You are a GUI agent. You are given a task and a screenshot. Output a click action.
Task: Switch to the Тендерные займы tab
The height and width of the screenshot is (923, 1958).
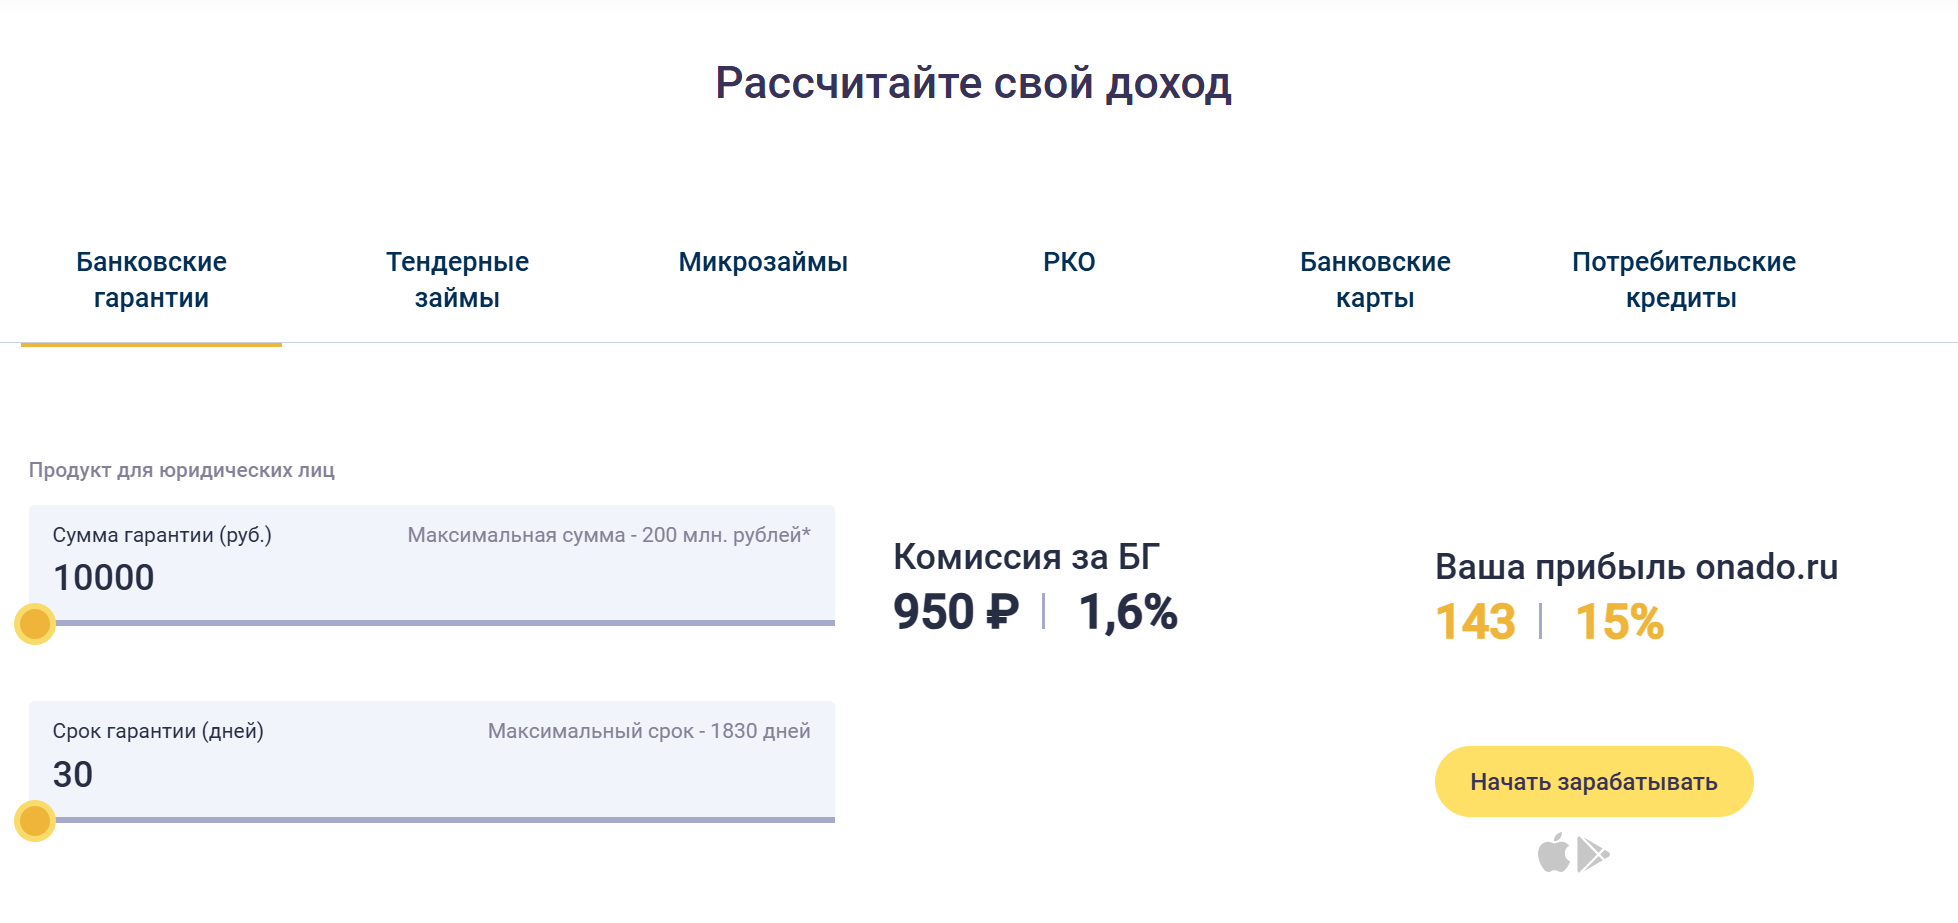coord(457,280)
